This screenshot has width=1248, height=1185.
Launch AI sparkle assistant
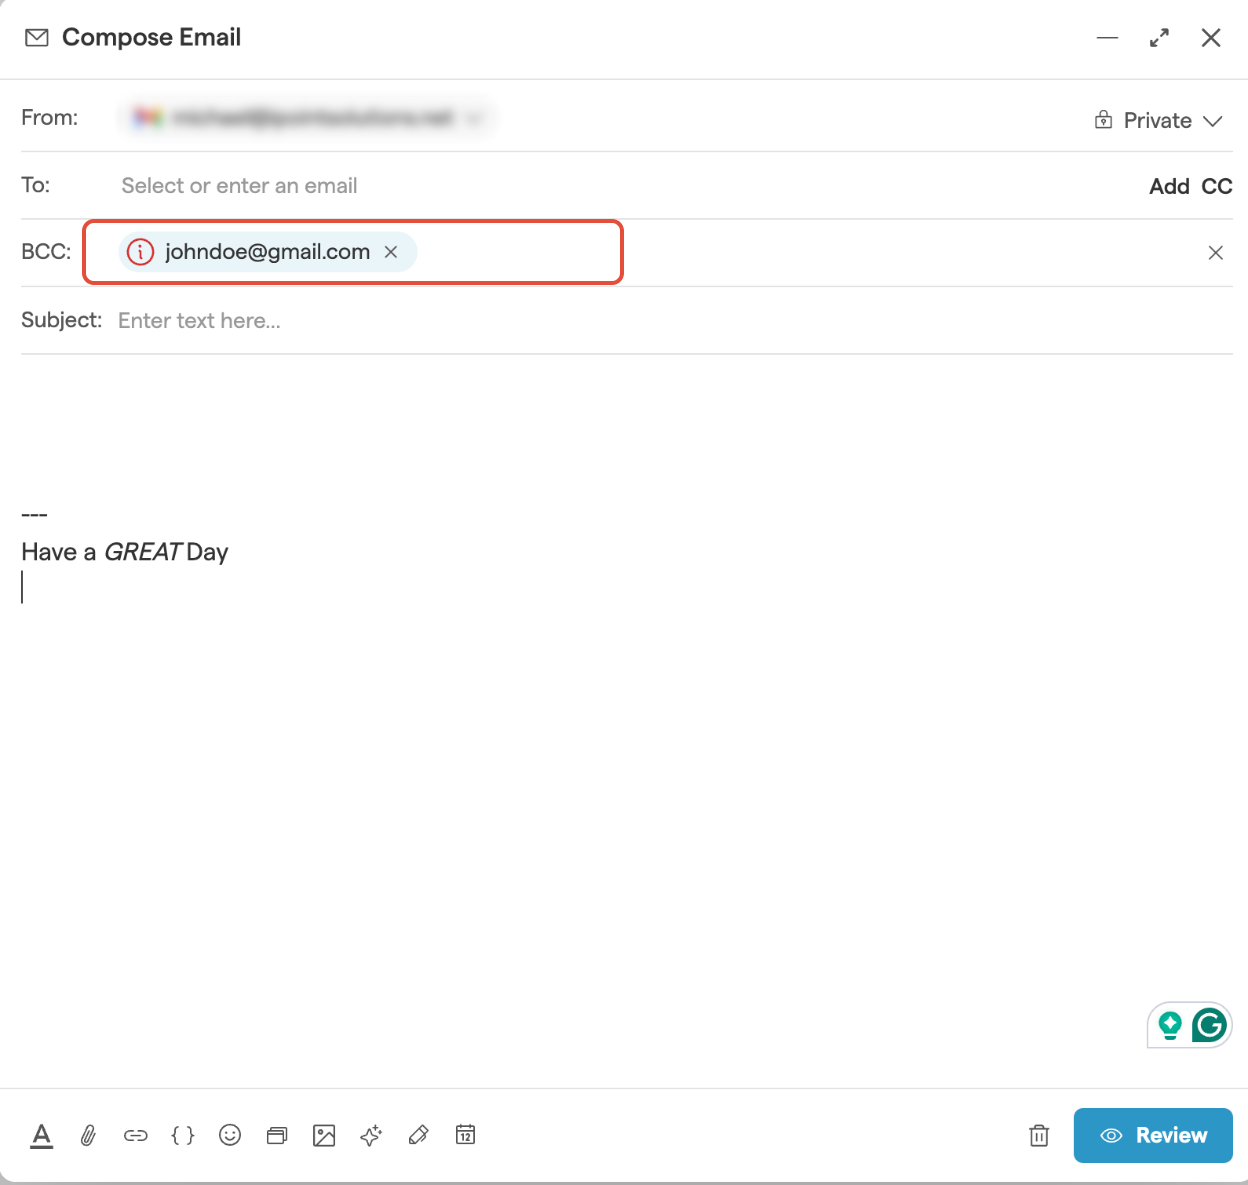(x=371, y=1135)
